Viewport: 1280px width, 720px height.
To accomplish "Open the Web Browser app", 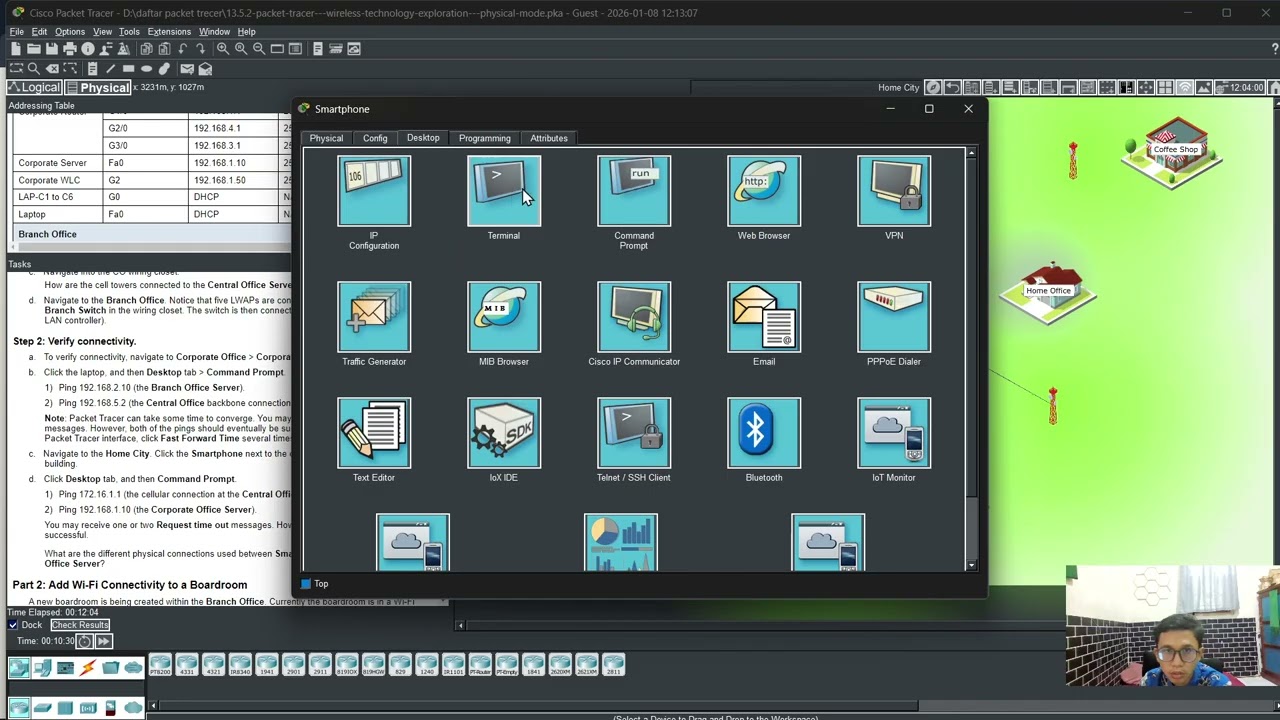I will [x=764, y=191].
